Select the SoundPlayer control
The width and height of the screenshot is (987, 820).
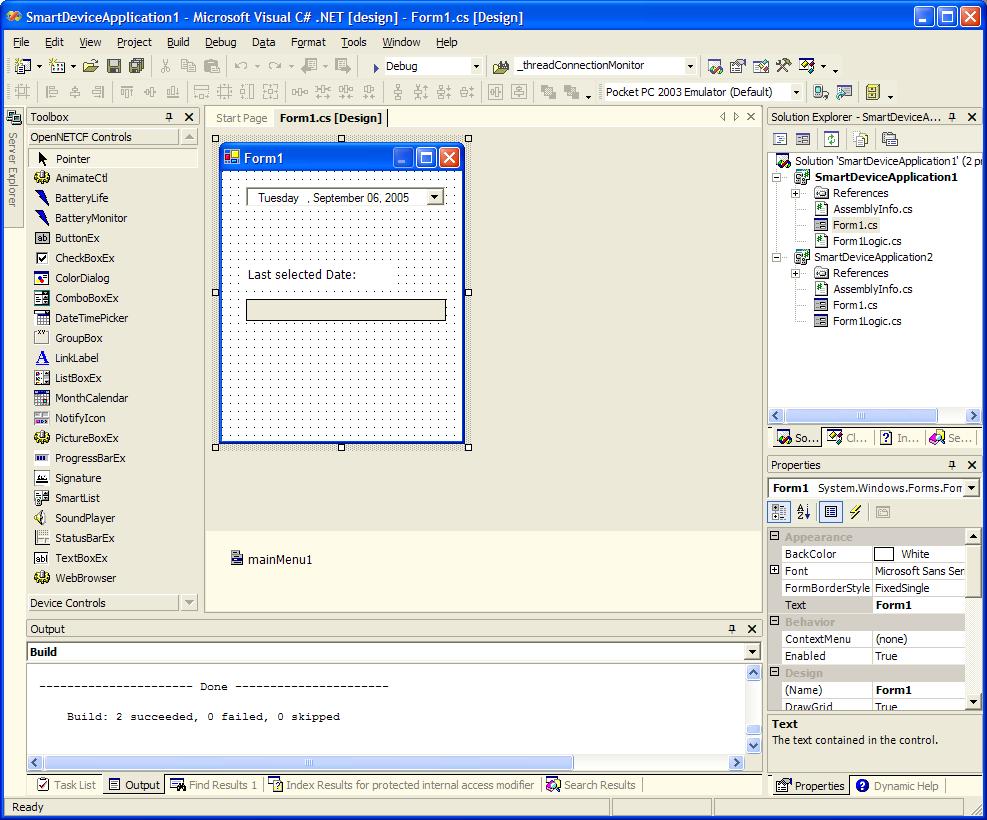tap(85, 518)
